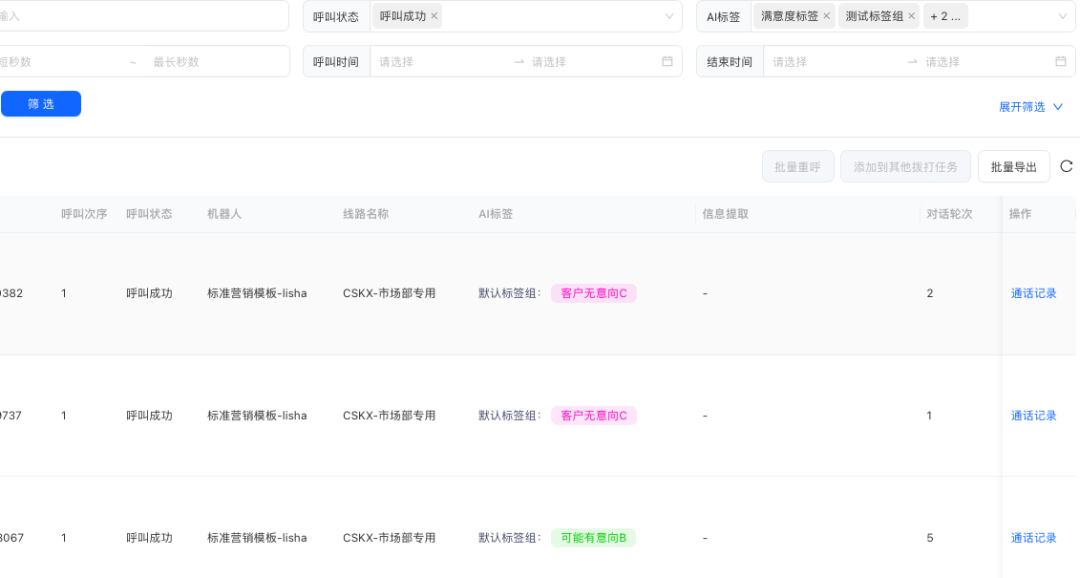
Task: Select CSKX-市场部专用 in row ending 737
Action: coord(389,415)
